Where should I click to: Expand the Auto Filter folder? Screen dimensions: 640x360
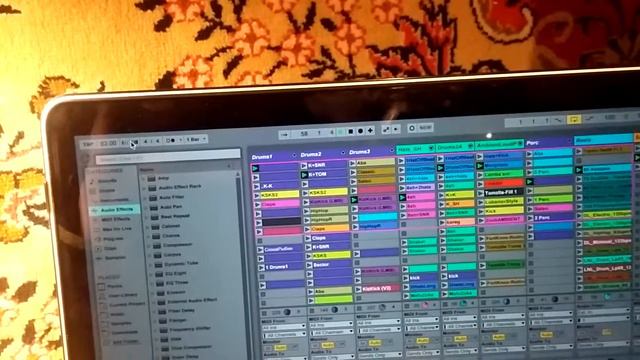click(x=145, y=198)
